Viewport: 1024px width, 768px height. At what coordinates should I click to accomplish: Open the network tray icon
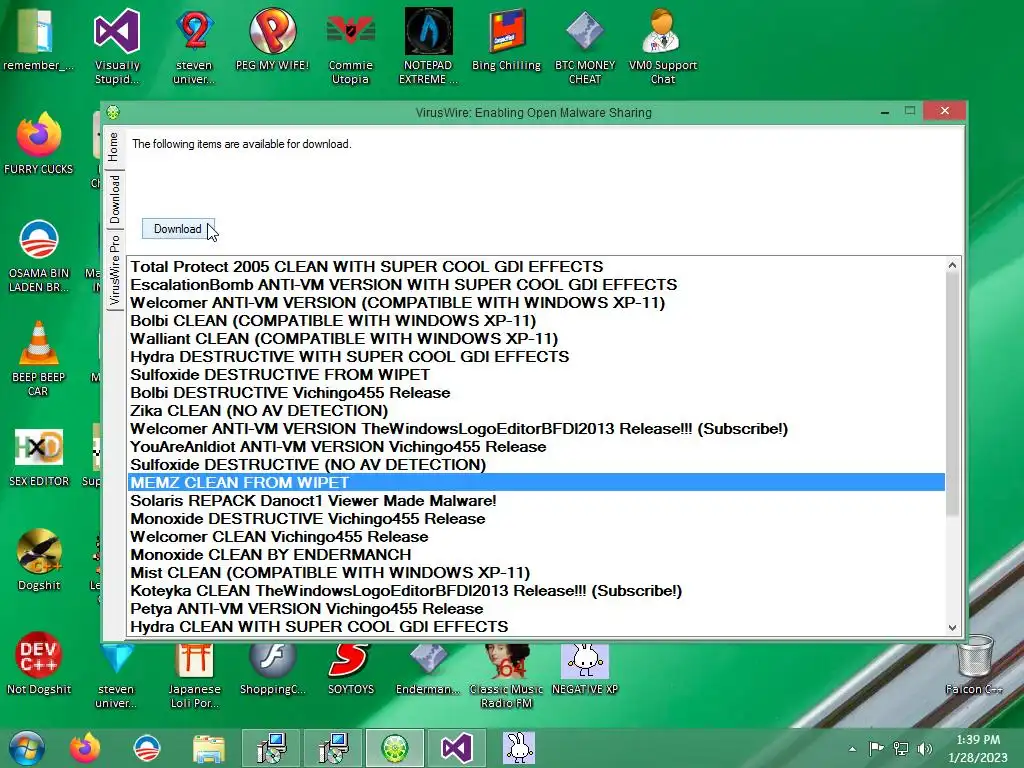coord(901,748)
